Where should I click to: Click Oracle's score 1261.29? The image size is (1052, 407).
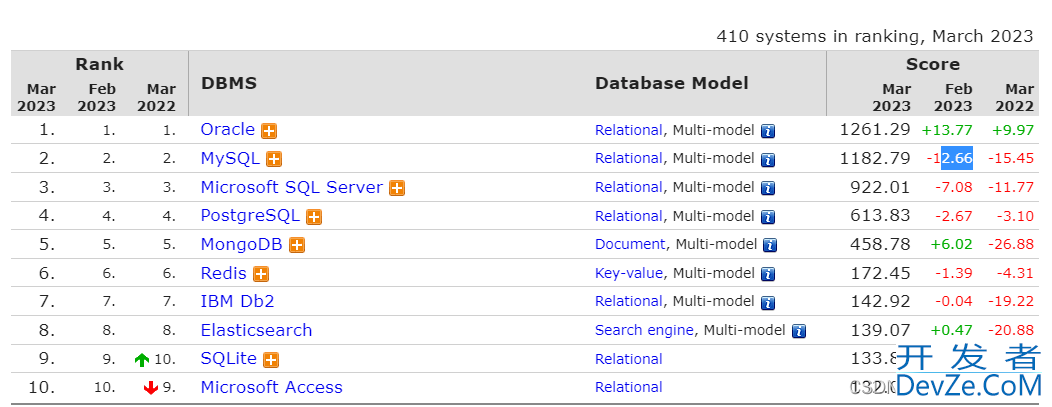pyautogui.click(x=875, y=129)
